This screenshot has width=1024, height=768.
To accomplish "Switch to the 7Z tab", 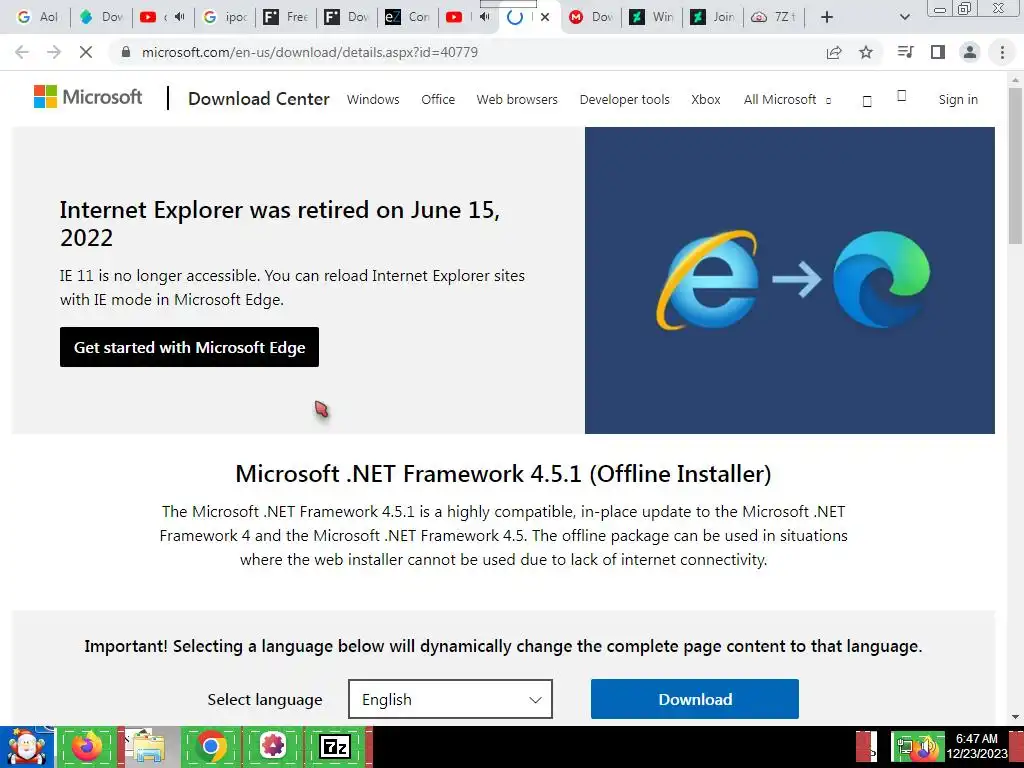I will click(773, 17).
